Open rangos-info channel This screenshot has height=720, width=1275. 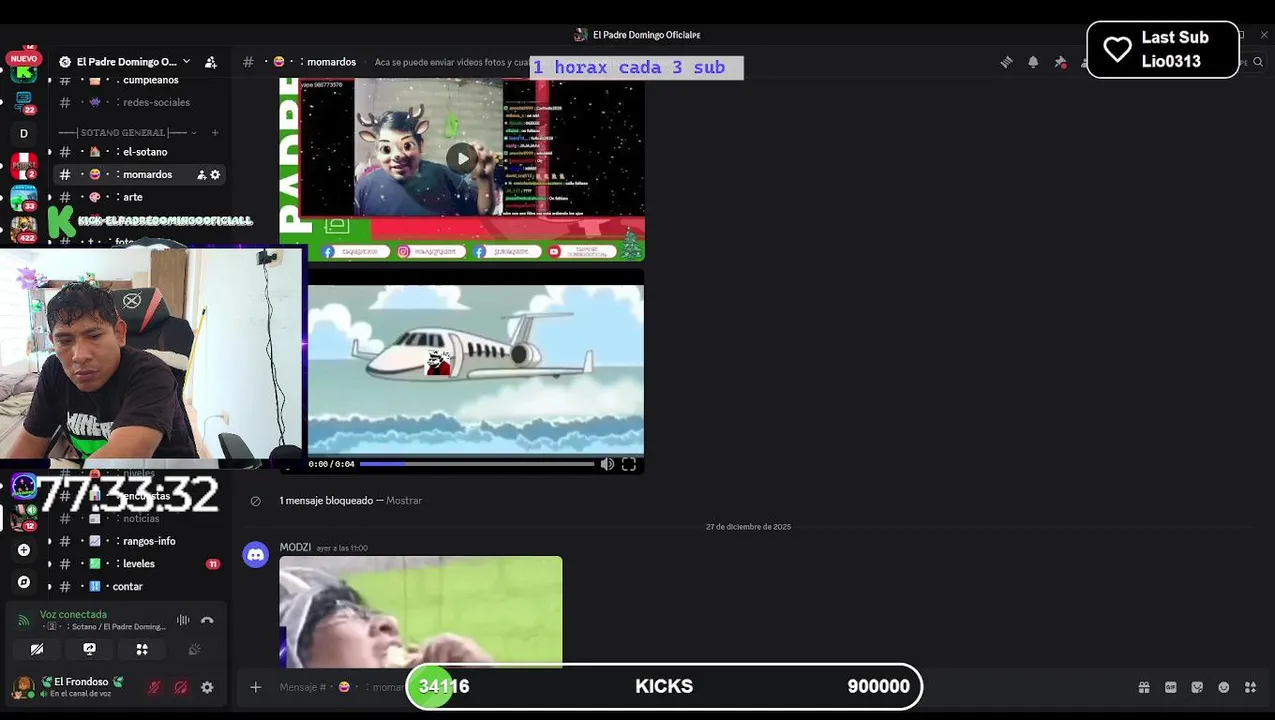tap(138, 541)
